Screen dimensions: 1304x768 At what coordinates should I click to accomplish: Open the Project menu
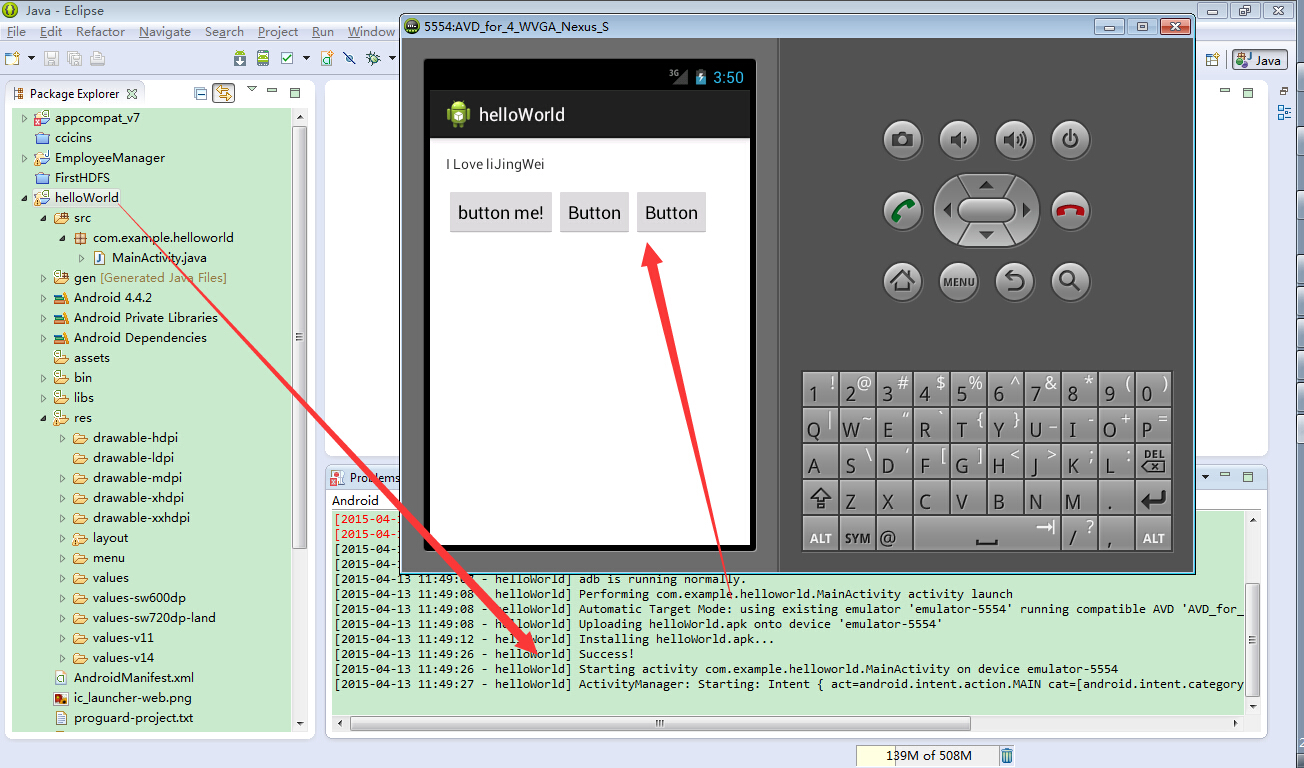pos(278,32)
